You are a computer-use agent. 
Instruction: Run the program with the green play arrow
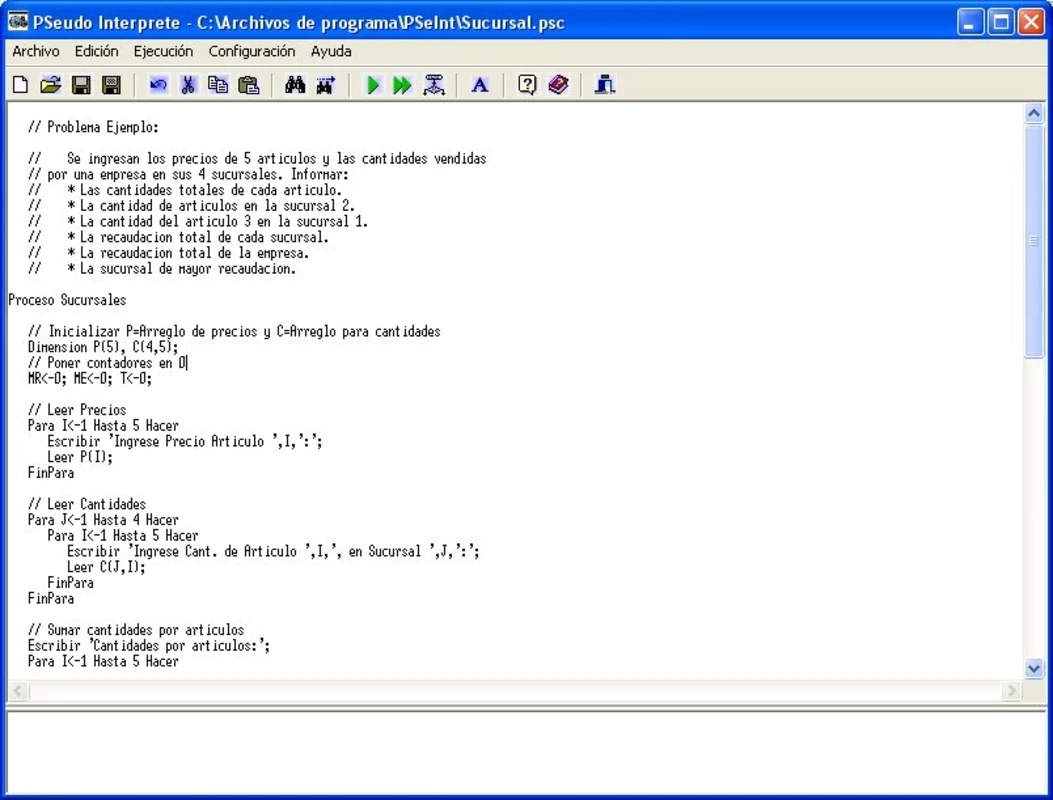pos(373,86)
